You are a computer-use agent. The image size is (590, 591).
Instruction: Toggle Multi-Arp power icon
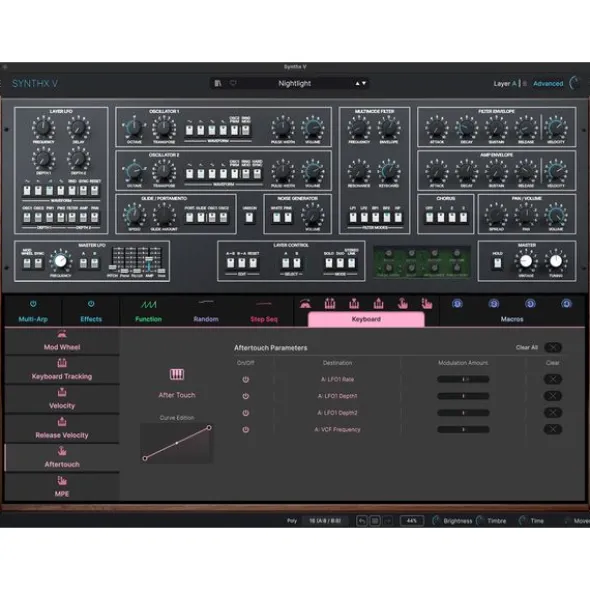33,304
